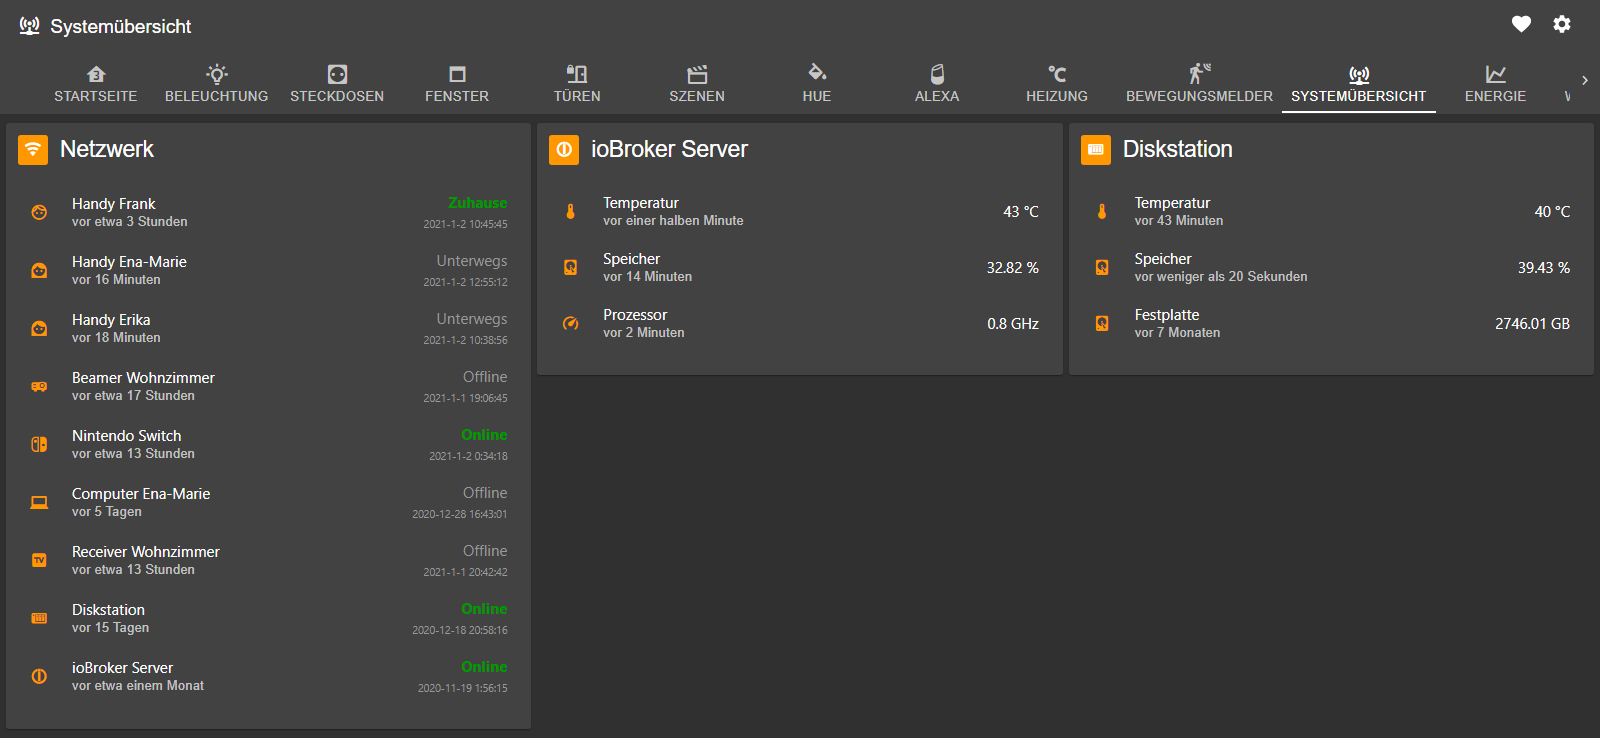Click the ioBroker Server icon in Netzwerk list
Screen dimensions: 1600x738
click(x=39, y=676)
